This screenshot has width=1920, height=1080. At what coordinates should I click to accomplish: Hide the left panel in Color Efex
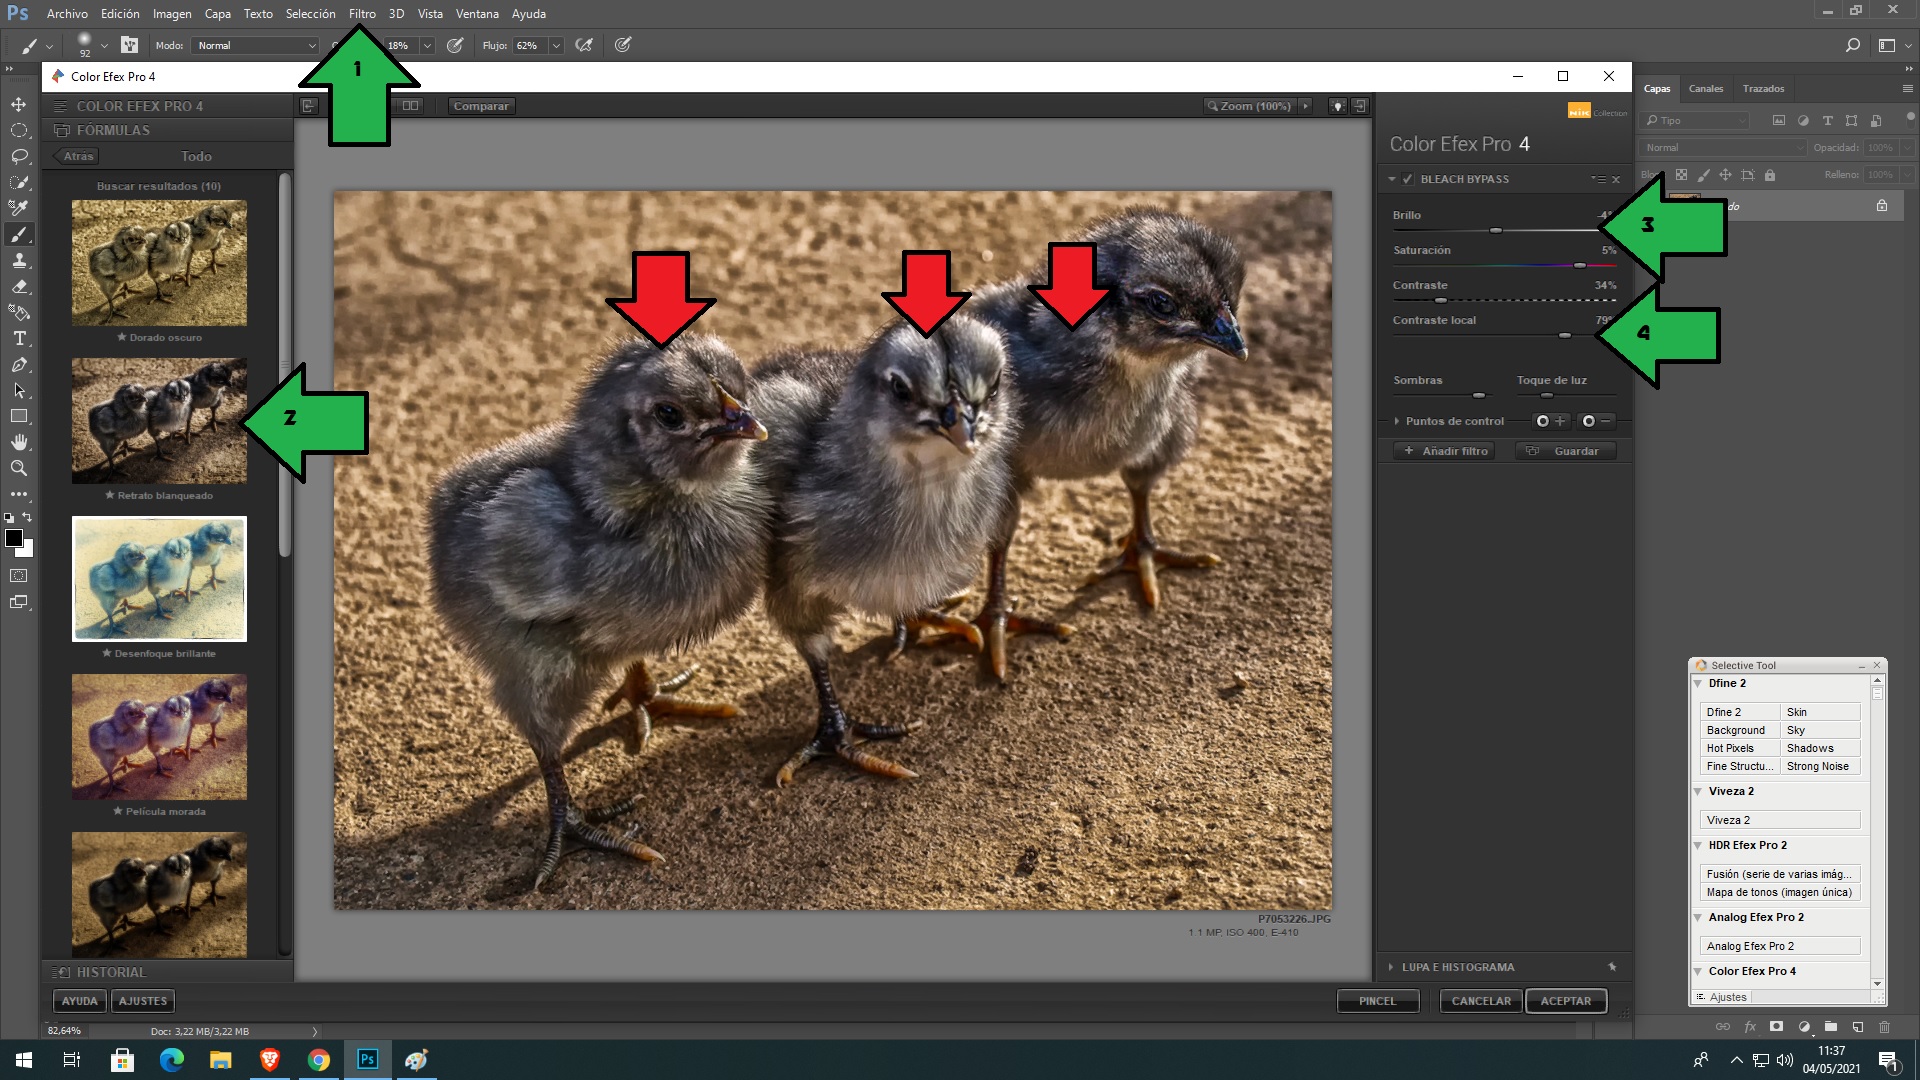point(308,106)
